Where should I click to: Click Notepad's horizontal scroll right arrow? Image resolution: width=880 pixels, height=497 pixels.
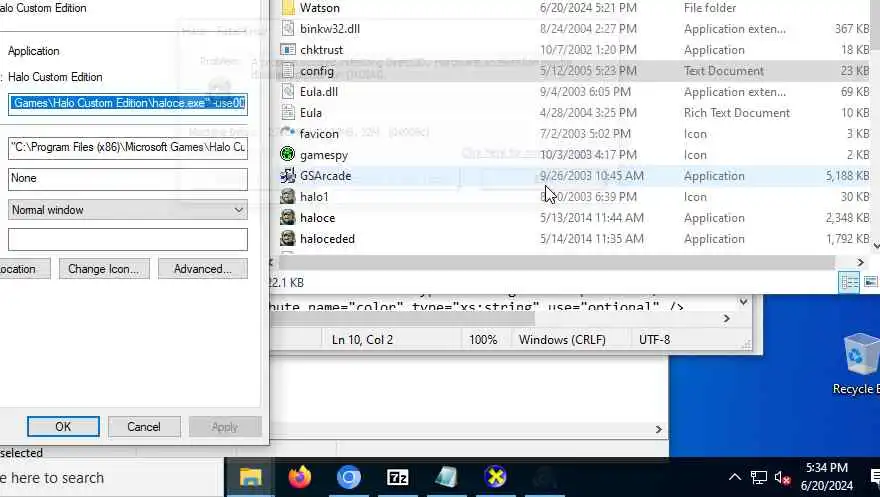pos(726,319)
